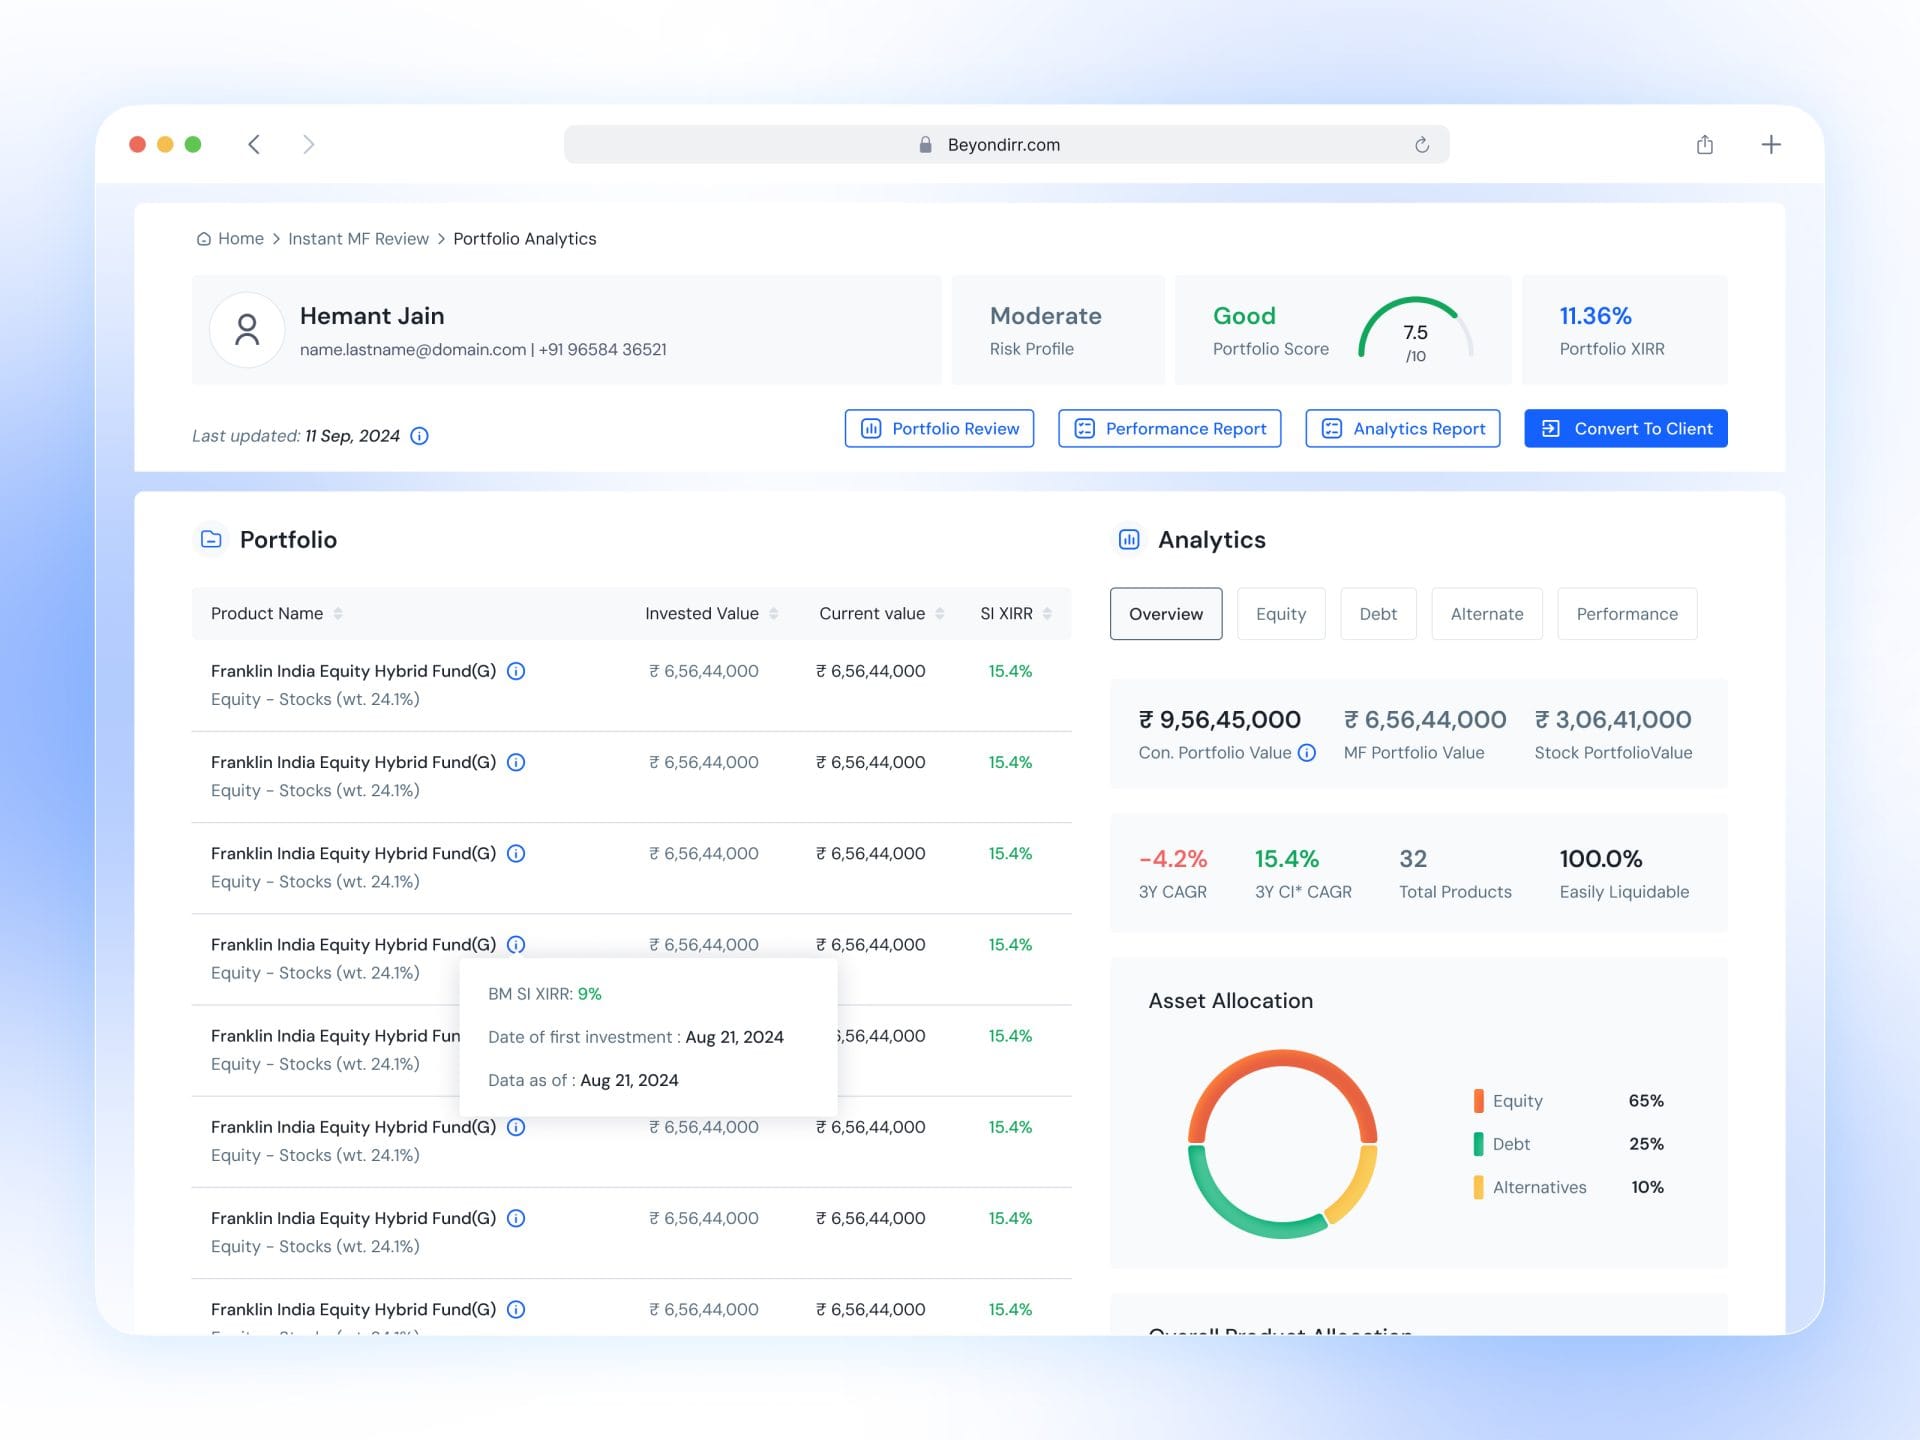Click the Date of first investment tooltip line
The image size is (1920, 1440).
tap(636, 1037)
